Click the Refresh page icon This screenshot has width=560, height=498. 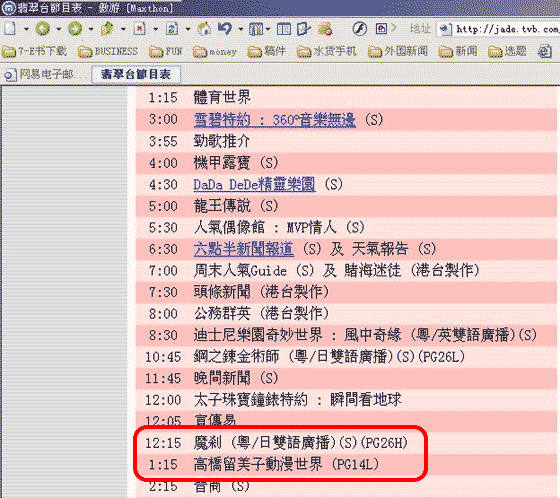tap(172, 28)
